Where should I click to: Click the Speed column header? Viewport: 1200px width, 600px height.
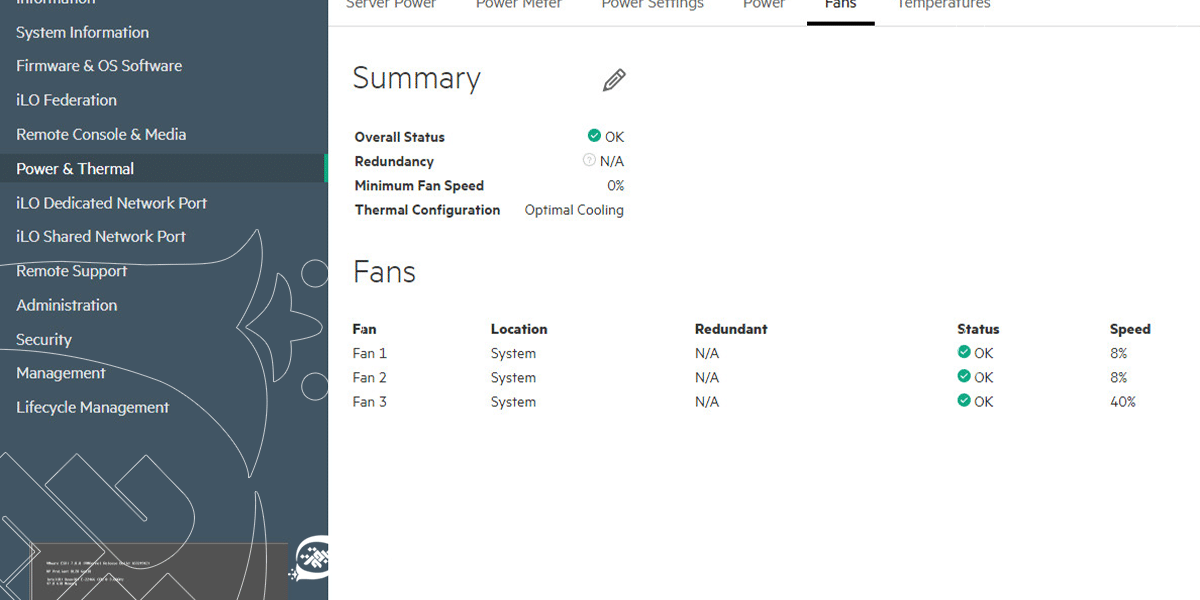pos(1130,329)
